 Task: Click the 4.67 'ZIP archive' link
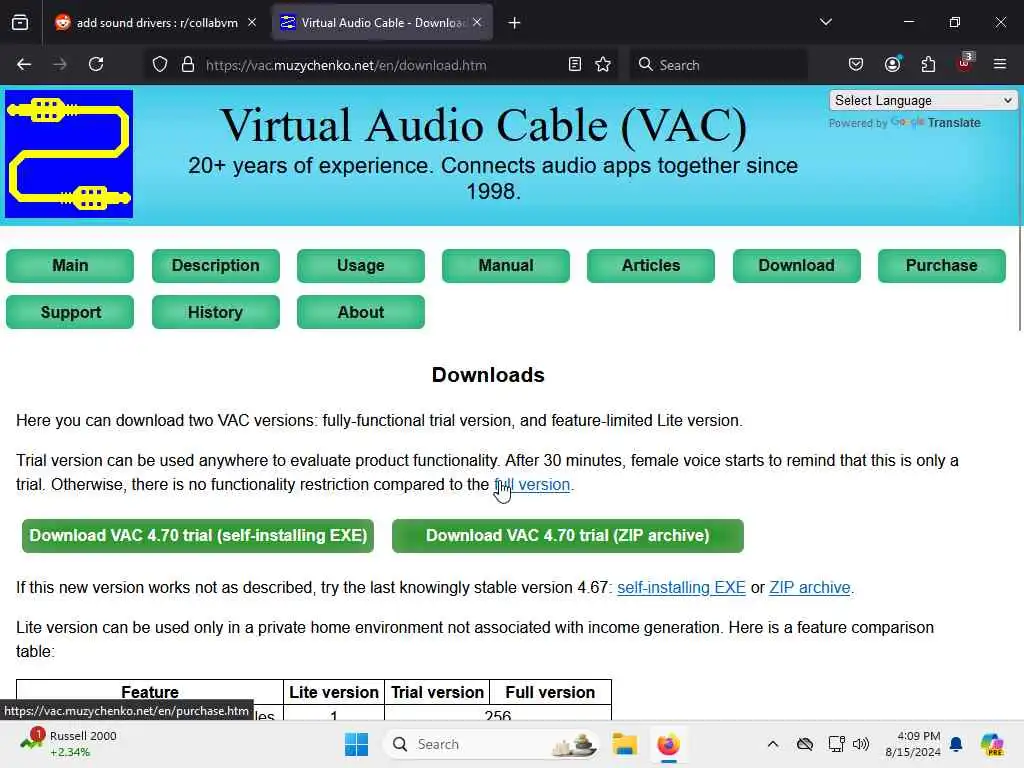[810, 588]
